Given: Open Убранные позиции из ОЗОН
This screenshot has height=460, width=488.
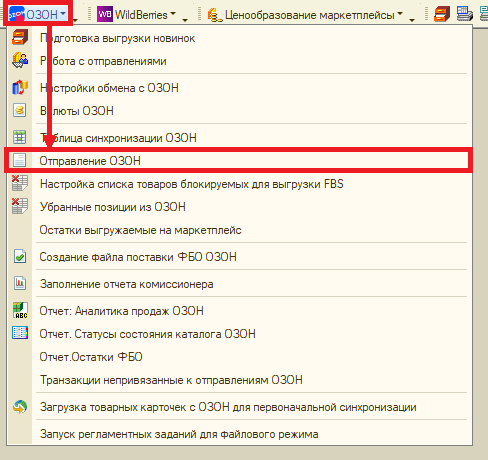Looking at the screenshot, I should pos(240,207).
